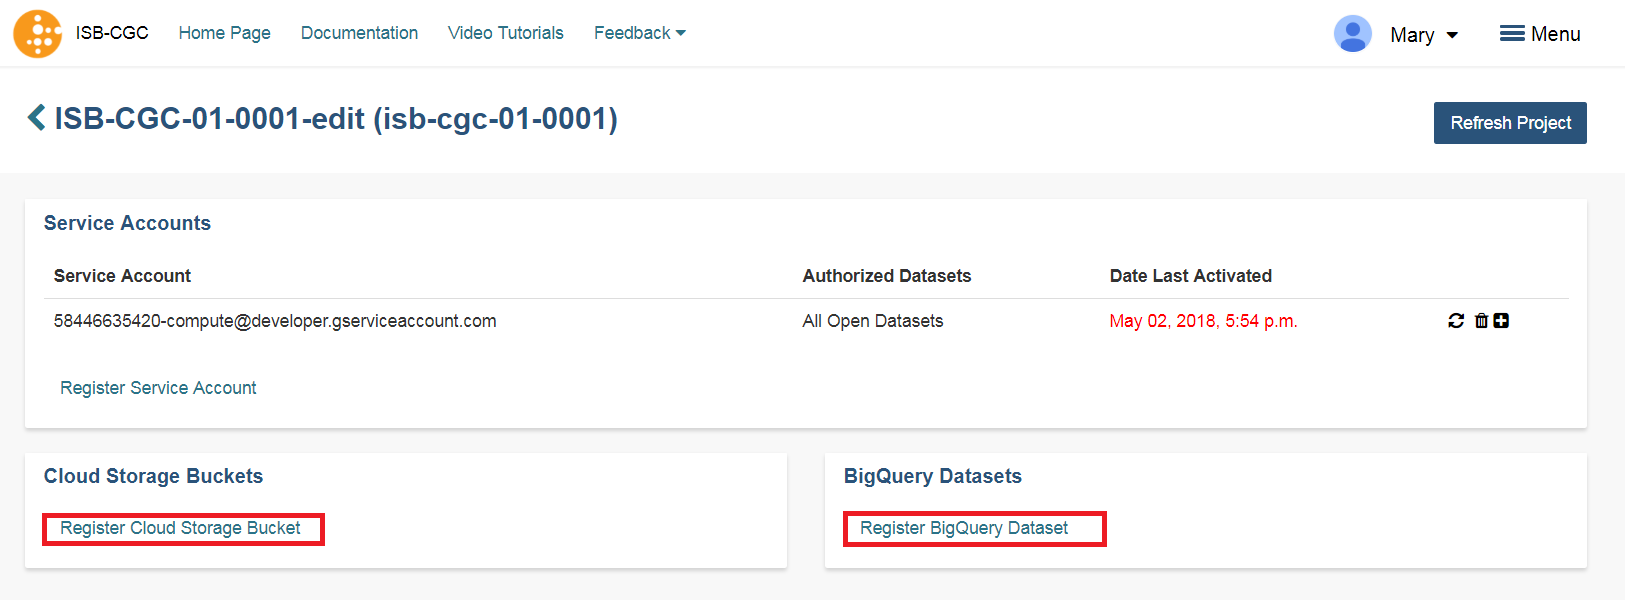Click the All Open Datasets cell
Image resolution: width=1625 pixels, height=600 pixels.
[x=873, y=321]
